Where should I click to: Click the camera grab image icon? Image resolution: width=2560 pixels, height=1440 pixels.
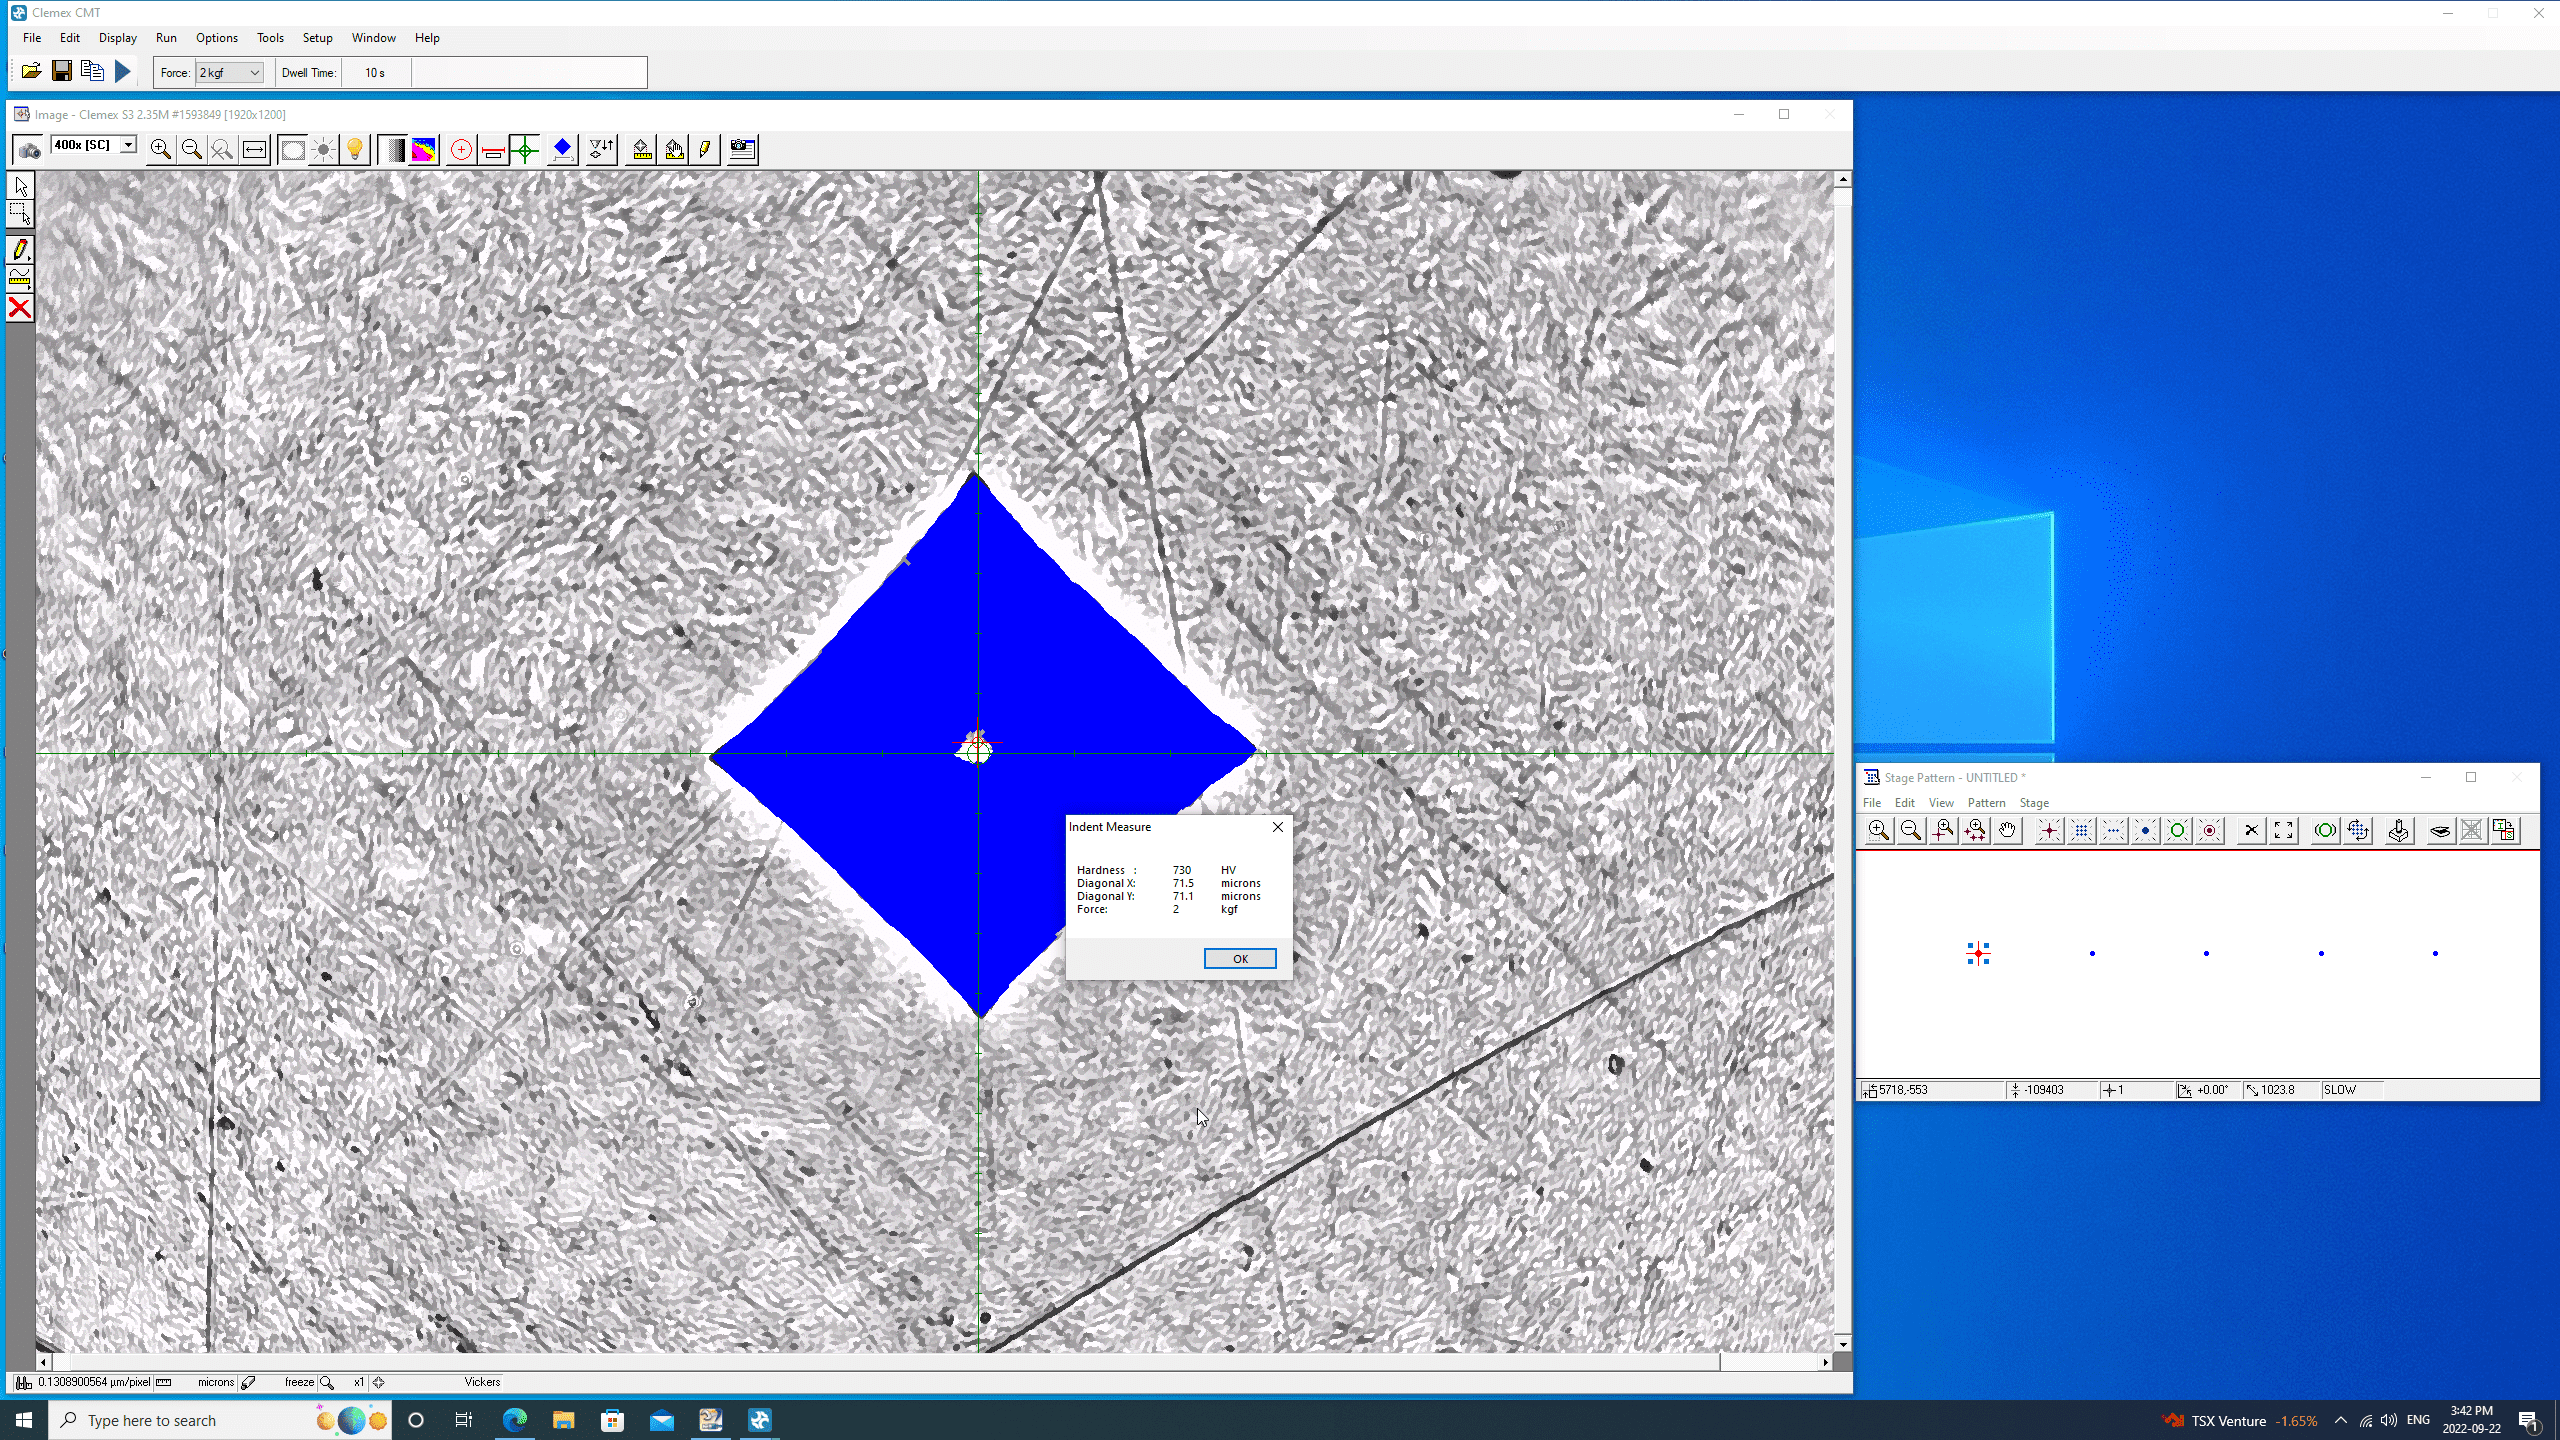point(29,150)
